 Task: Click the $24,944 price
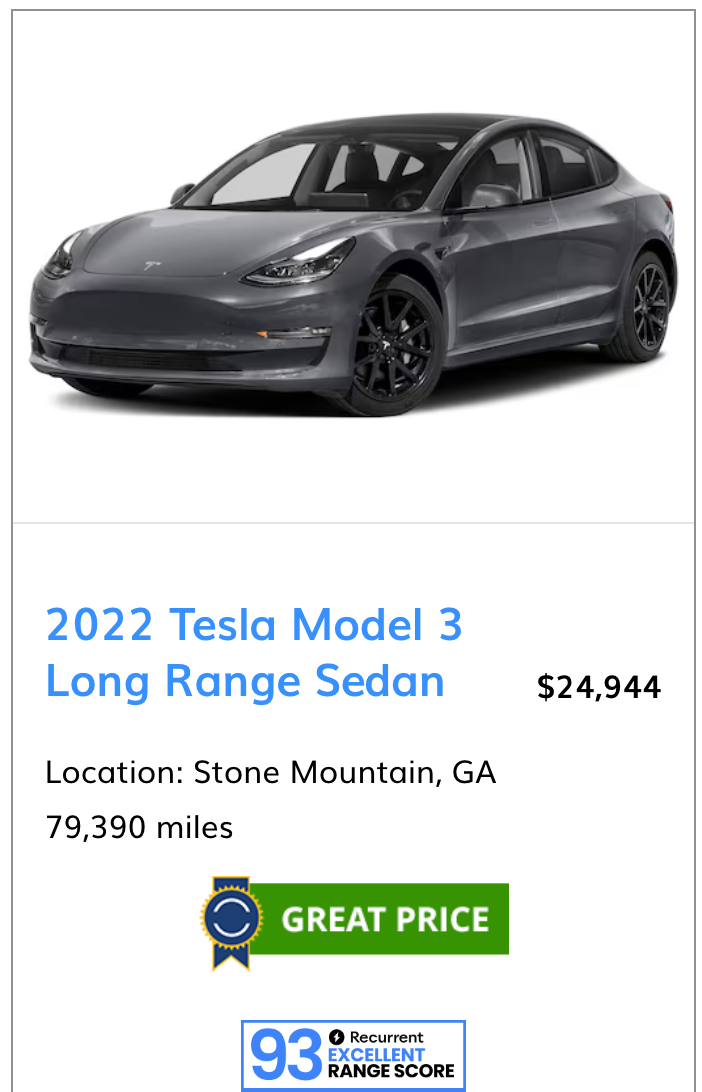click(x=598, y=687)
